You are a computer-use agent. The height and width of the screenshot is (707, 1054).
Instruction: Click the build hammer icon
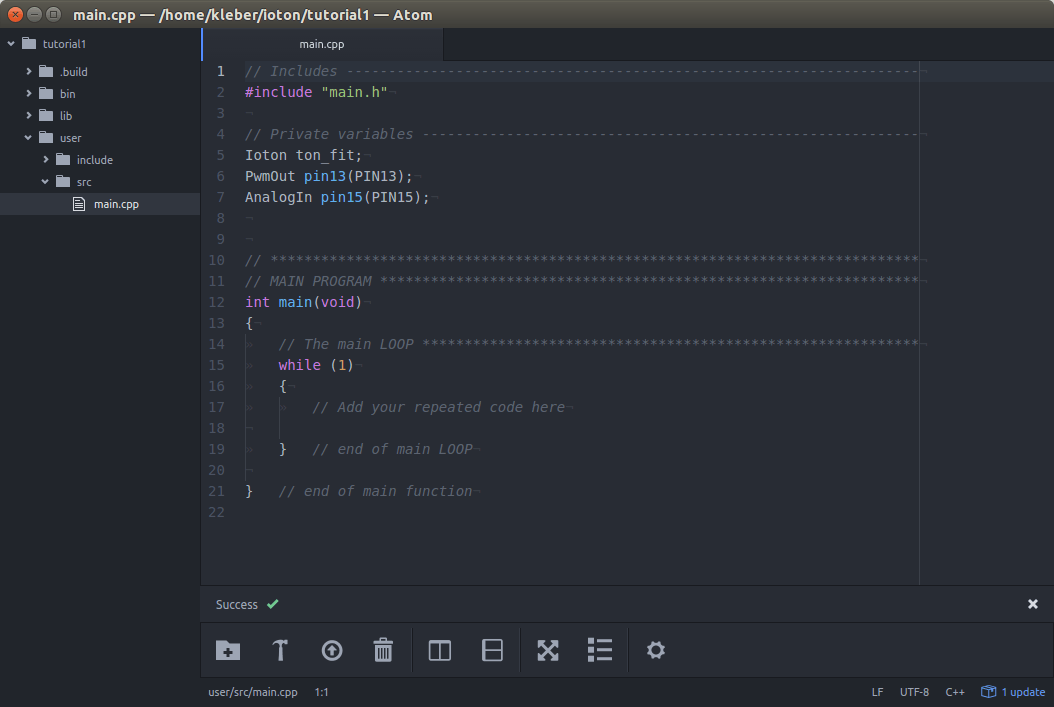coord(280,650)
